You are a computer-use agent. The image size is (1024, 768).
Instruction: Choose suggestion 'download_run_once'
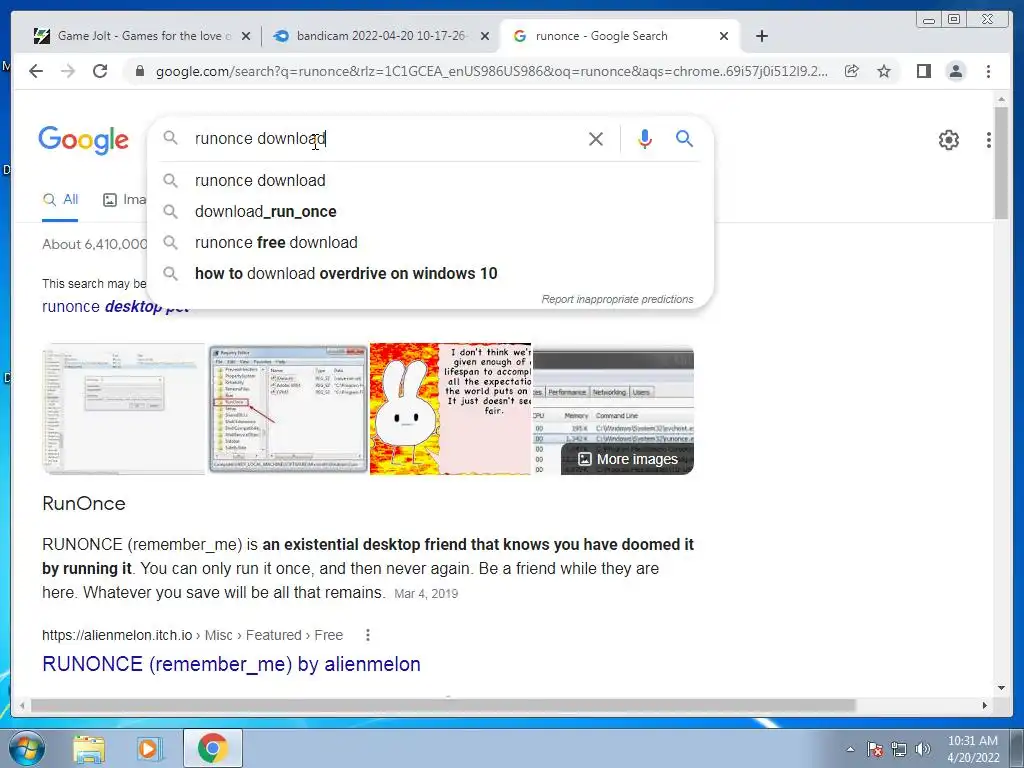pos(265,212)
